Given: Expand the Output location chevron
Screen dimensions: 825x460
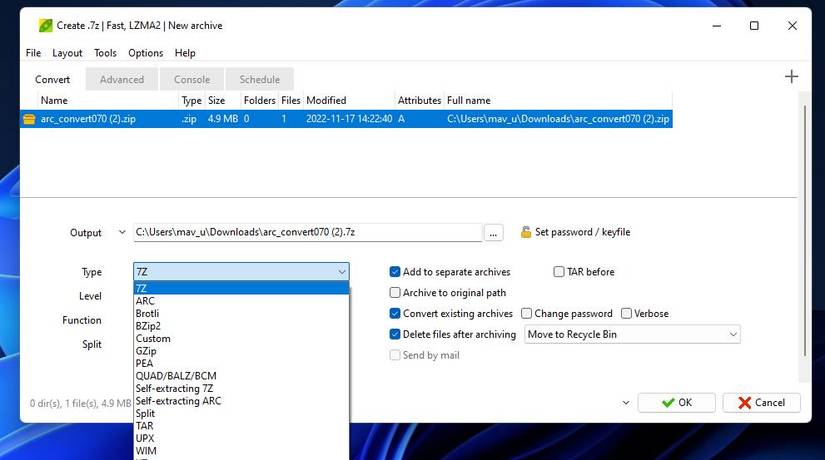Looking at the screenshot, I should point(122,232).
